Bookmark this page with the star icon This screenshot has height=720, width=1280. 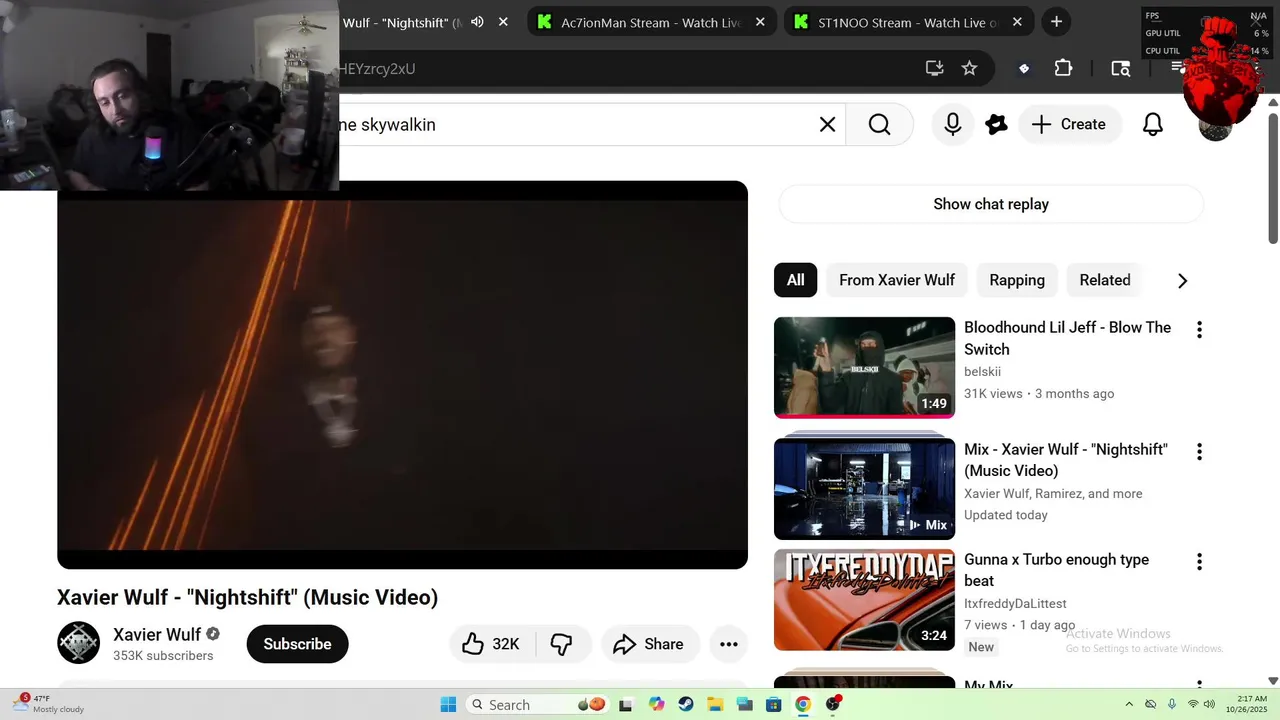(969, 68)
